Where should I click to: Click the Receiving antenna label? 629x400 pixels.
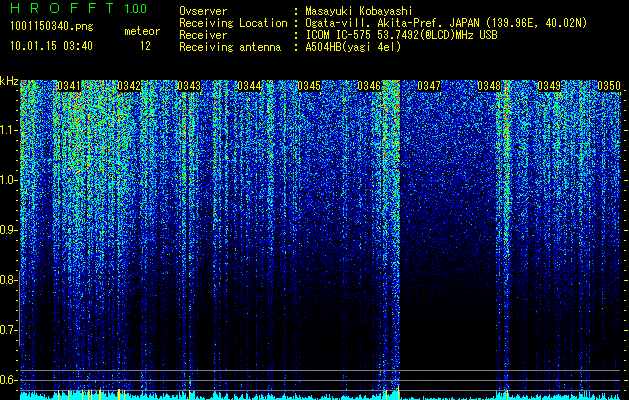230,47
